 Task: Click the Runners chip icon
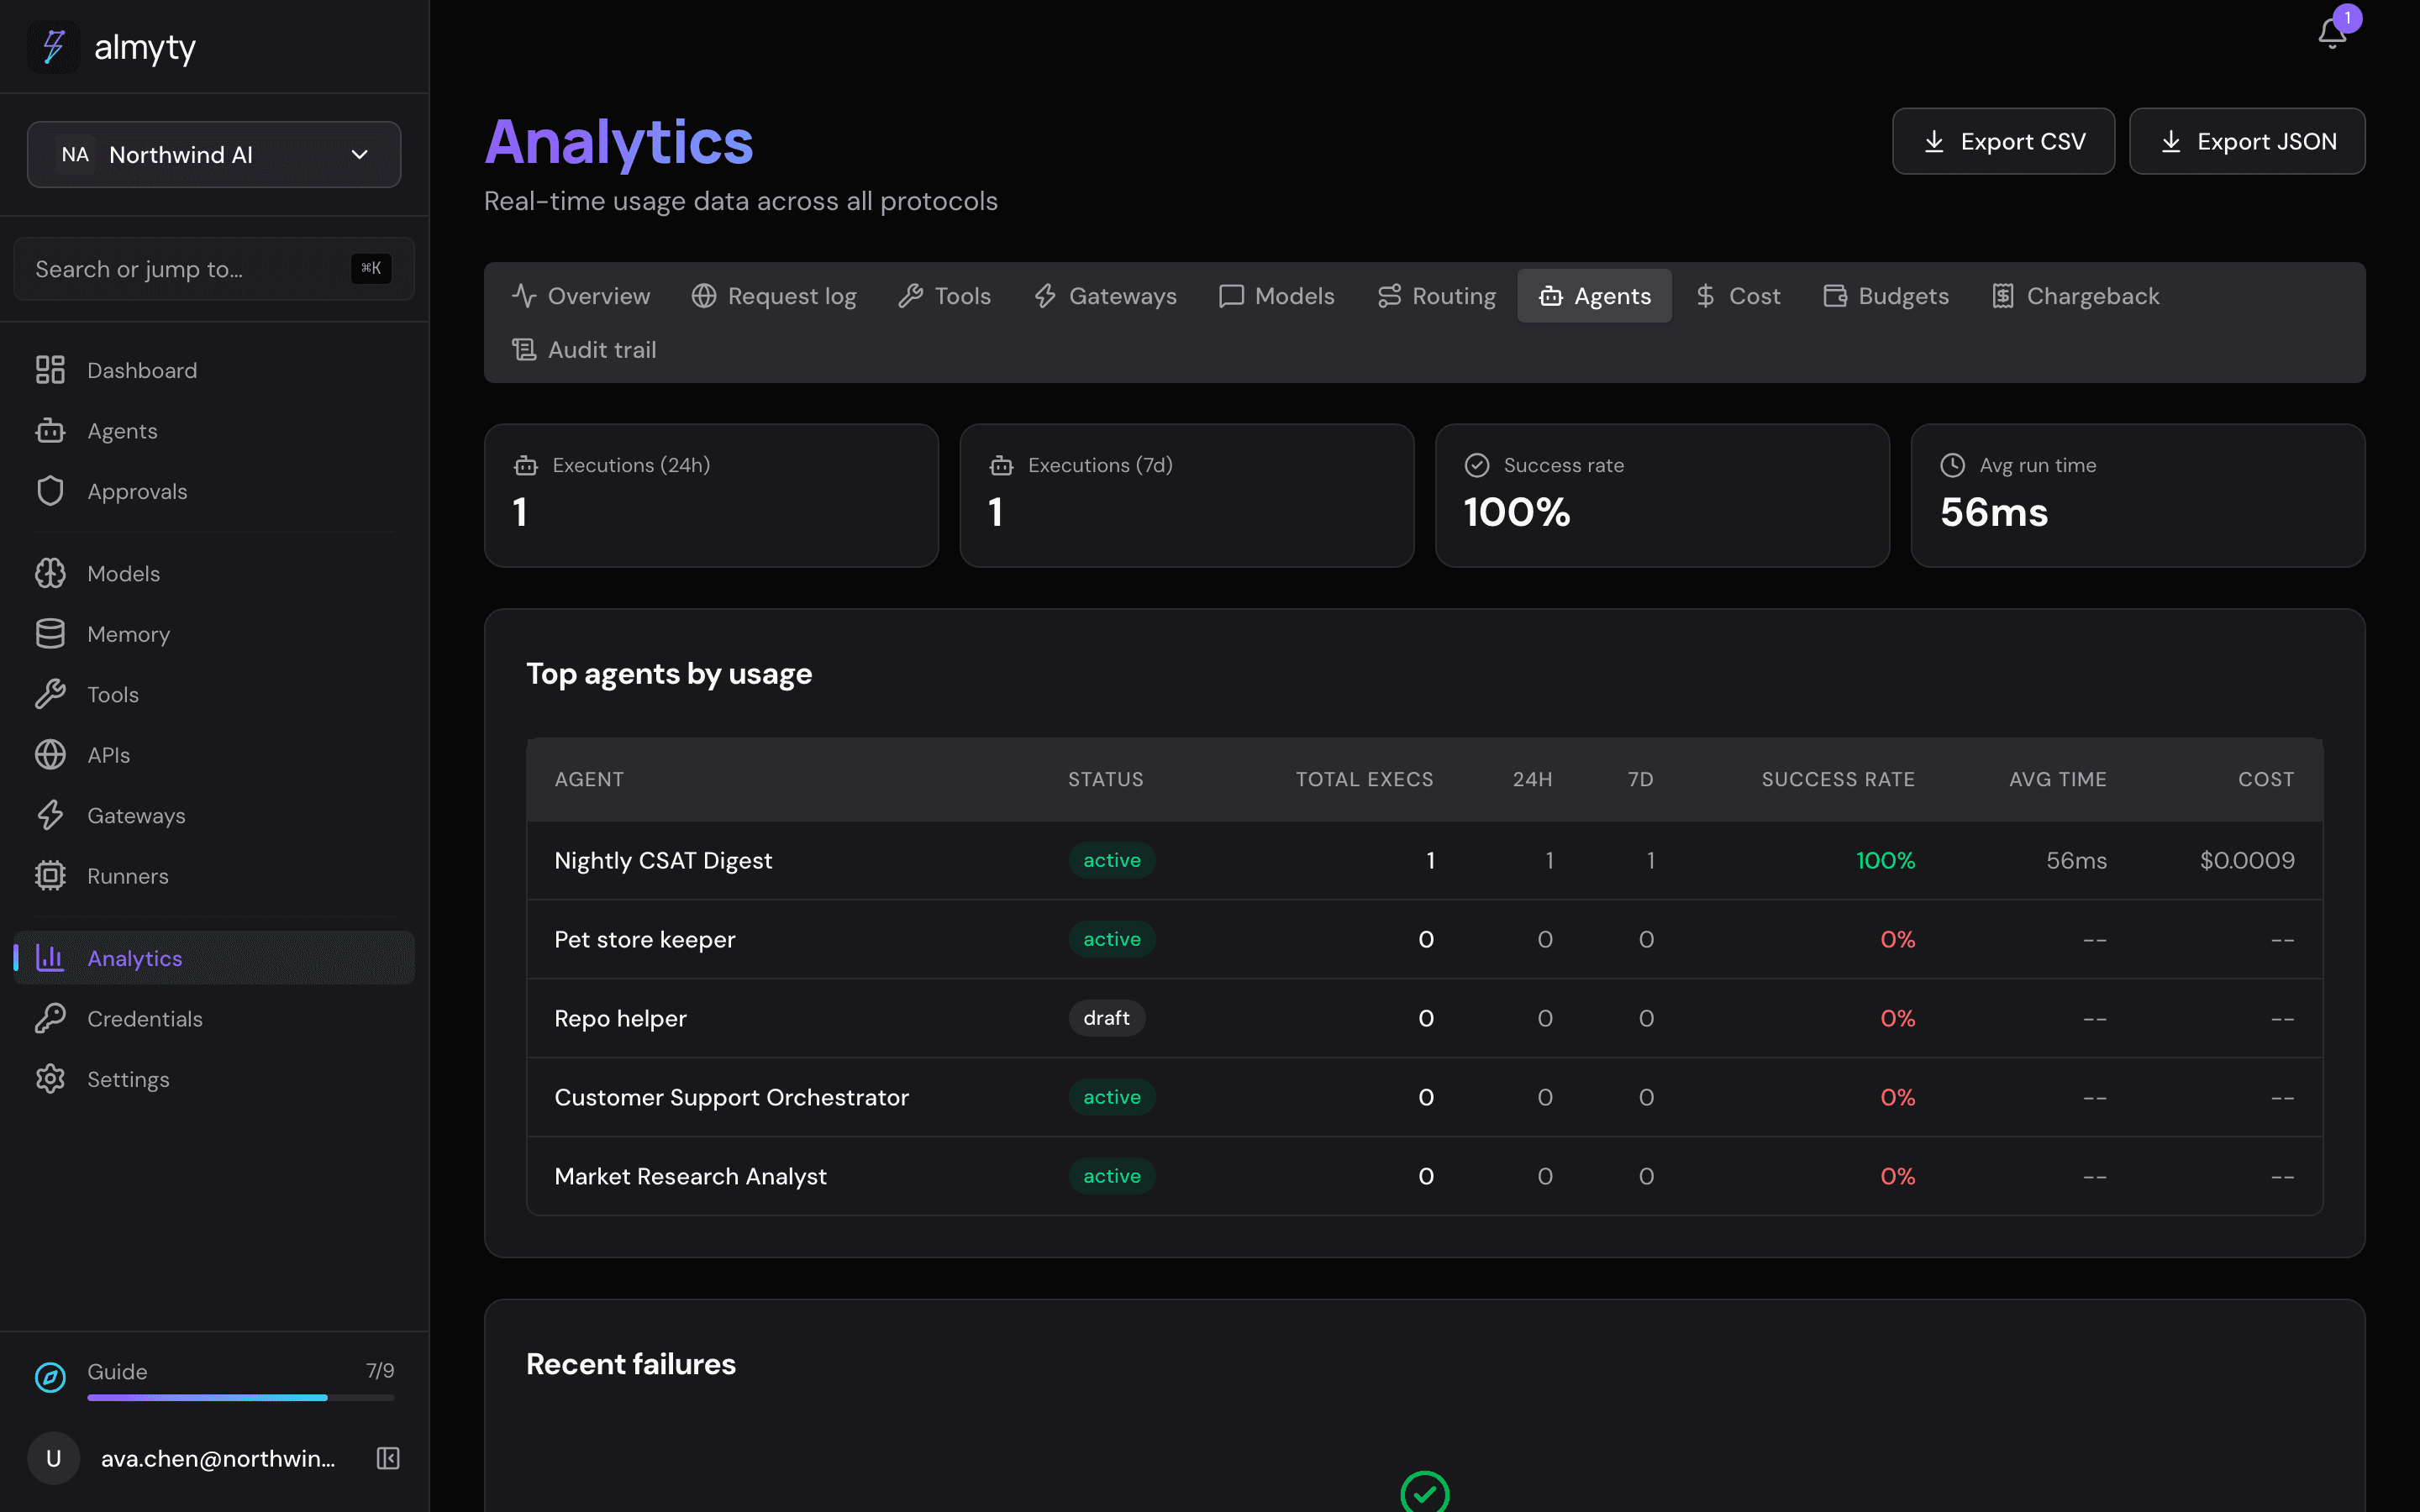pyautogui.click(x=50, y=876)
